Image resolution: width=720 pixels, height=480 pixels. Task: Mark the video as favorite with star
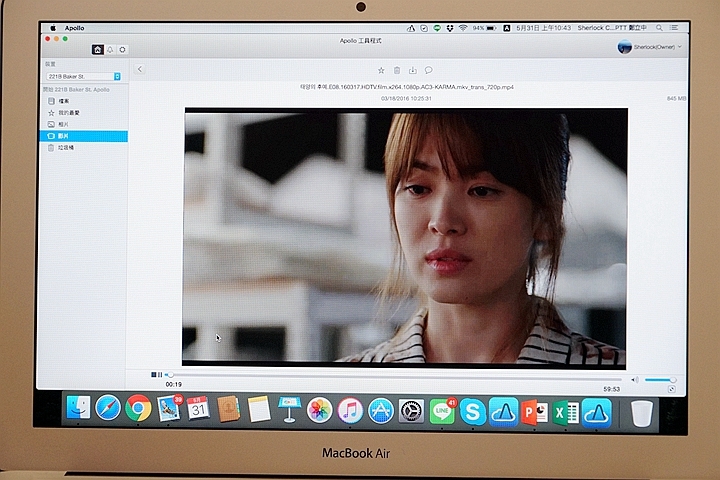(x=381, y=70)
